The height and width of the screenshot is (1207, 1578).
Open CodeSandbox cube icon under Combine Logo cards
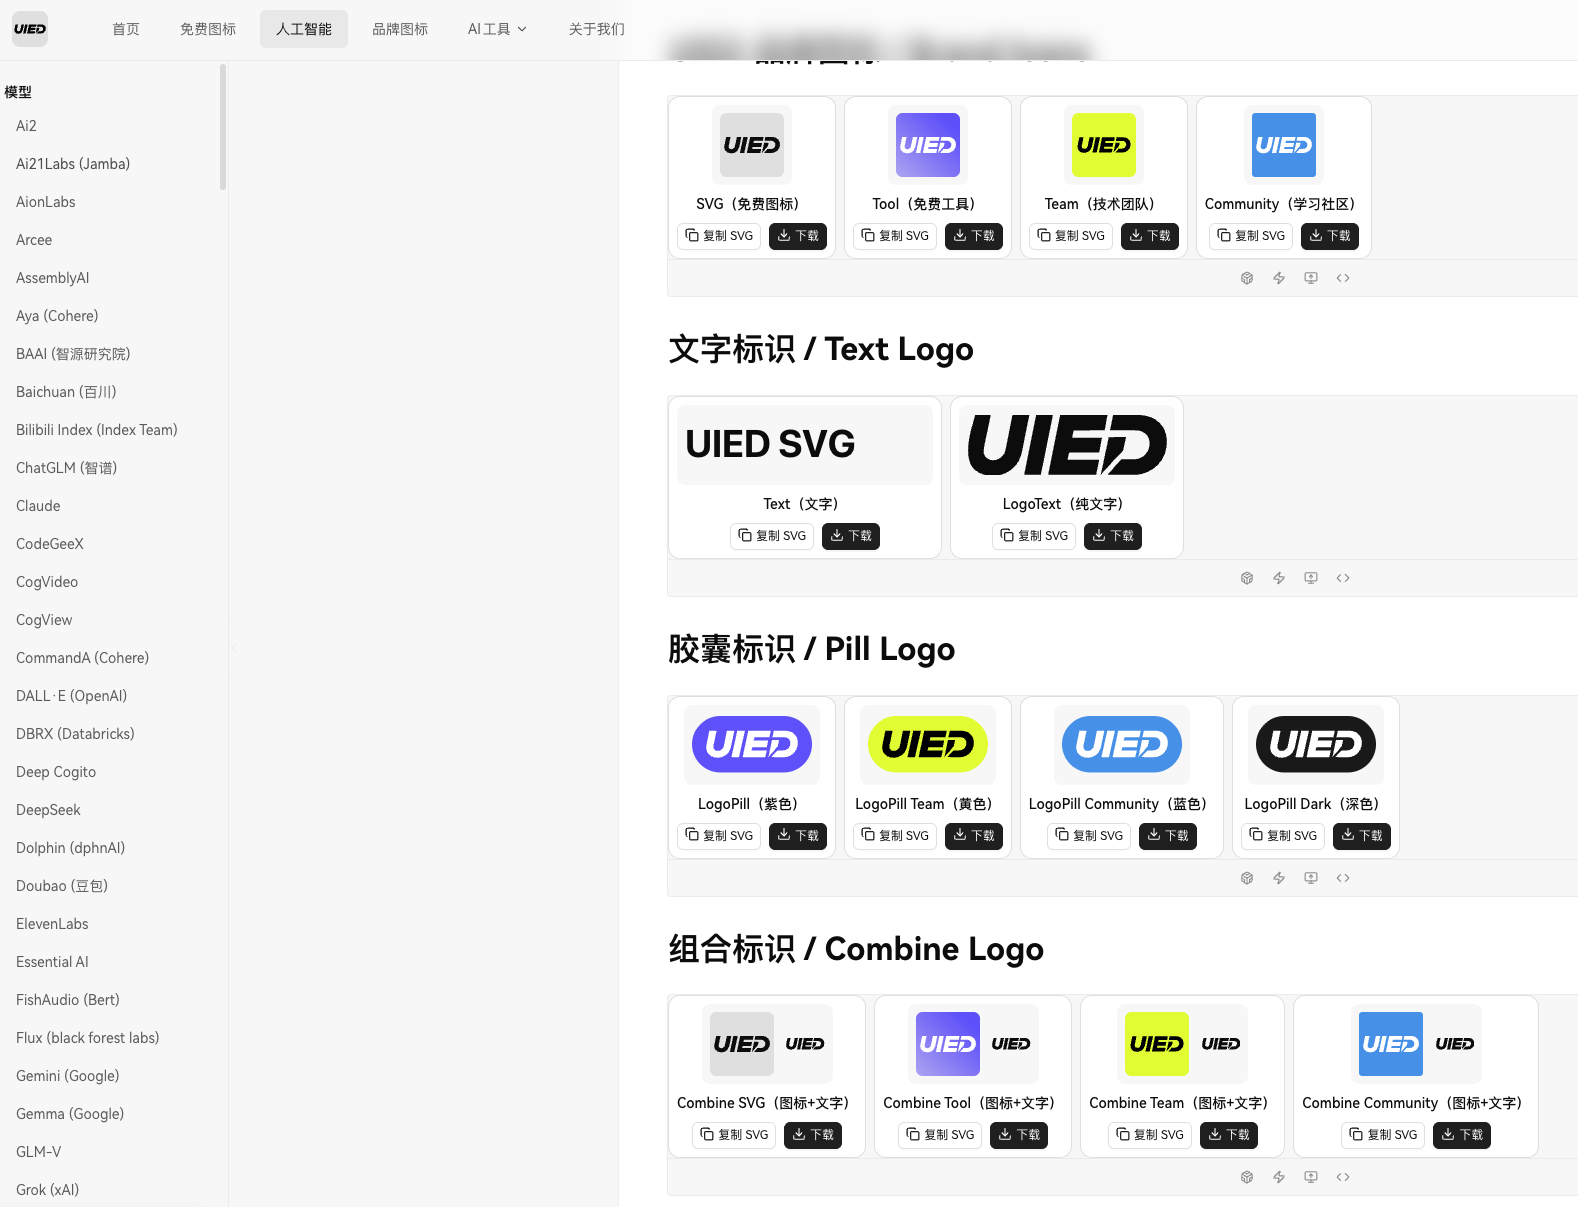coord(1247,1177)
